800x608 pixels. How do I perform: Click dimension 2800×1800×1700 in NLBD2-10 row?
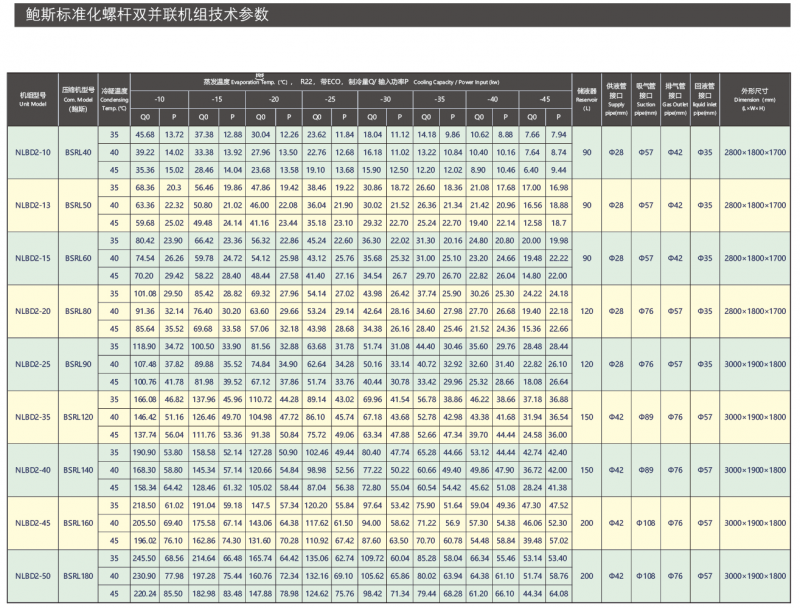(x=755, y=153)
